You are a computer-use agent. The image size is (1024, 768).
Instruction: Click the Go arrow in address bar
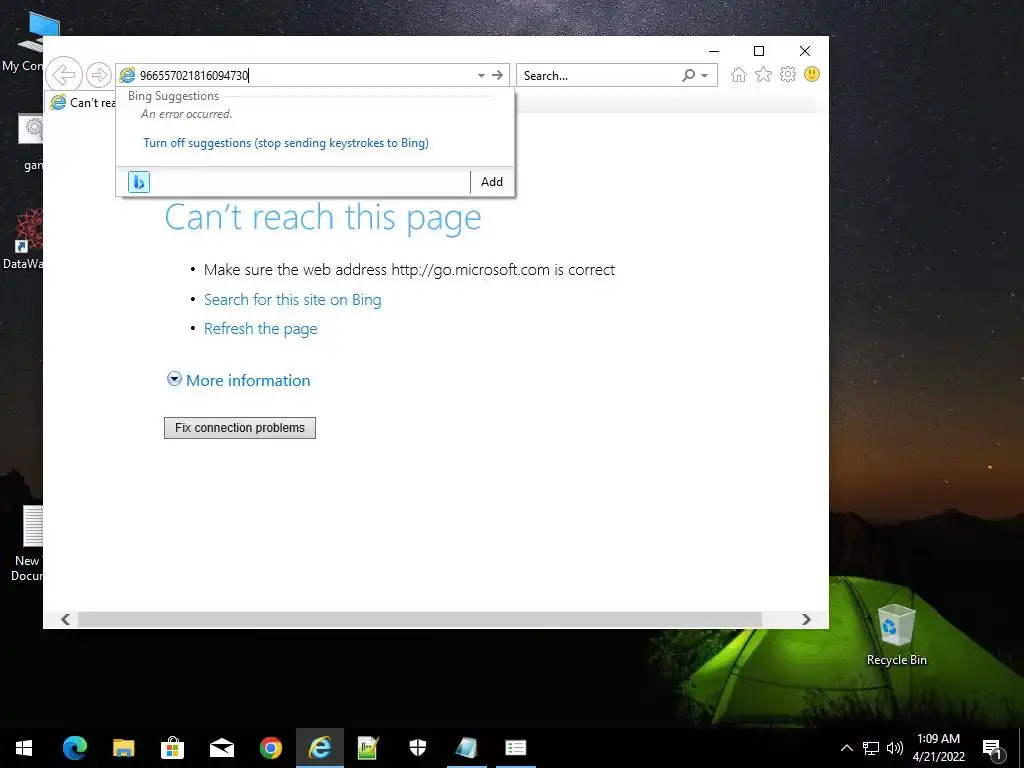point(498,75)
